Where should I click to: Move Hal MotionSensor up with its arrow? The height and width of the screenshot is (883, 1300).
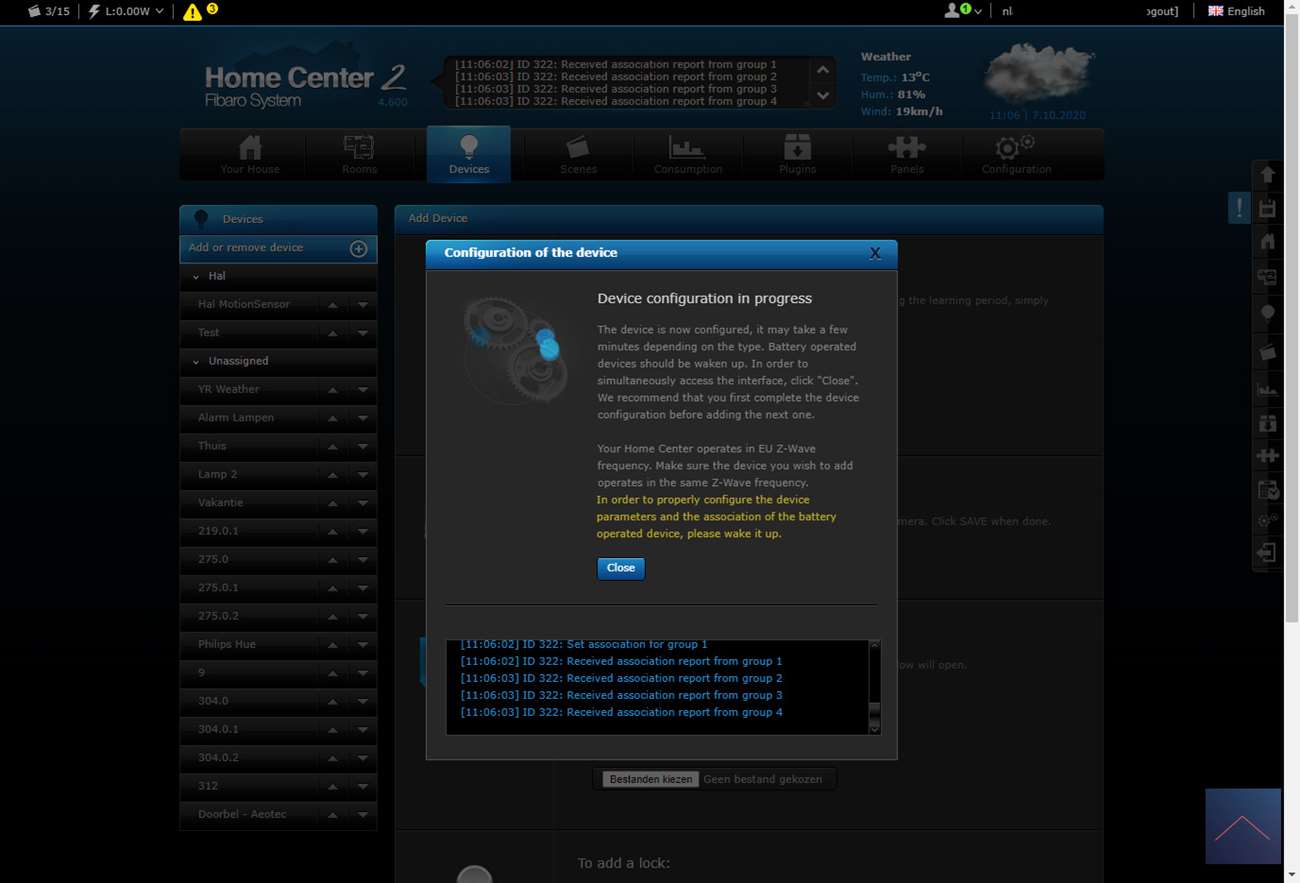pos(333,305)
